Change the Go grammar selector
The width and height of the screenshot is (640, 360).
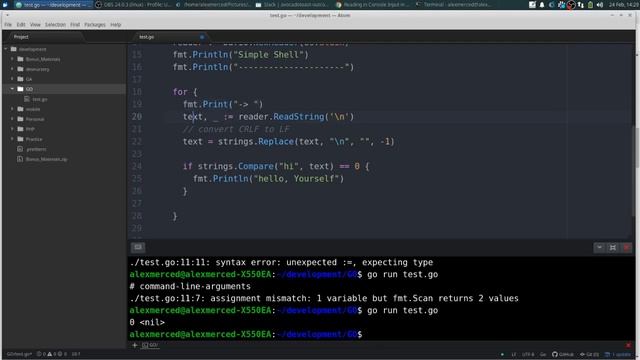(543, 354)
